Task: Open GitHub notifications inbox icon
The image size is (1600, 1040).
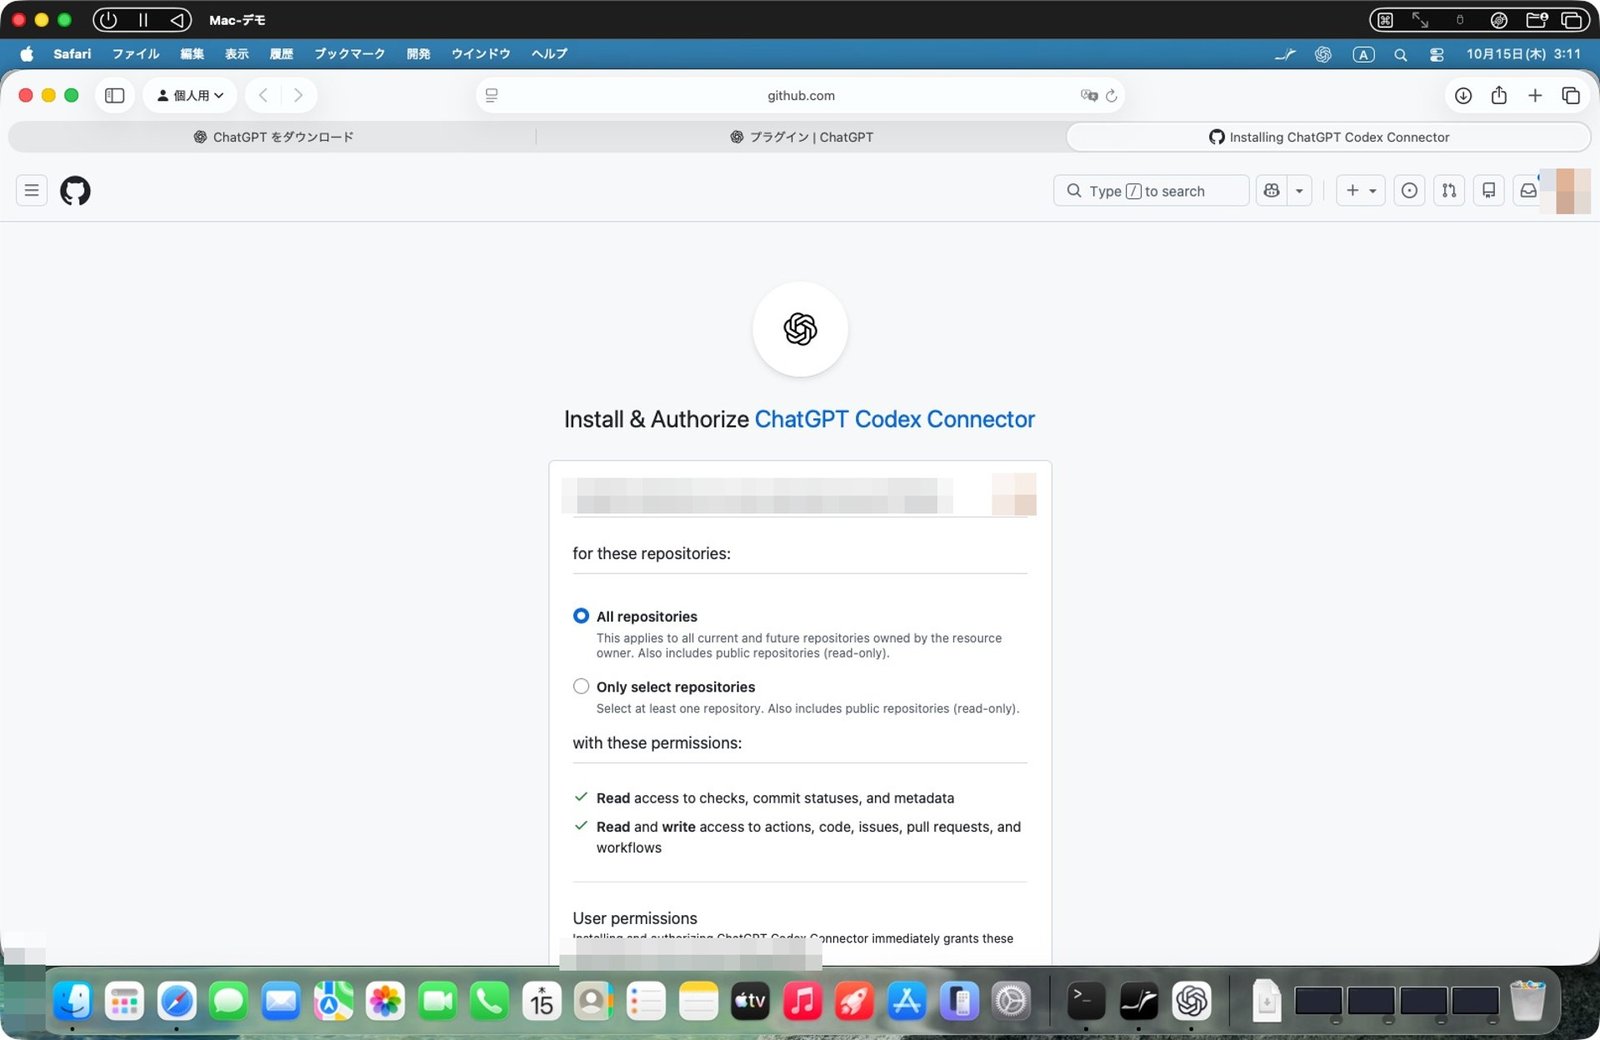Action: click(1528, 190)
